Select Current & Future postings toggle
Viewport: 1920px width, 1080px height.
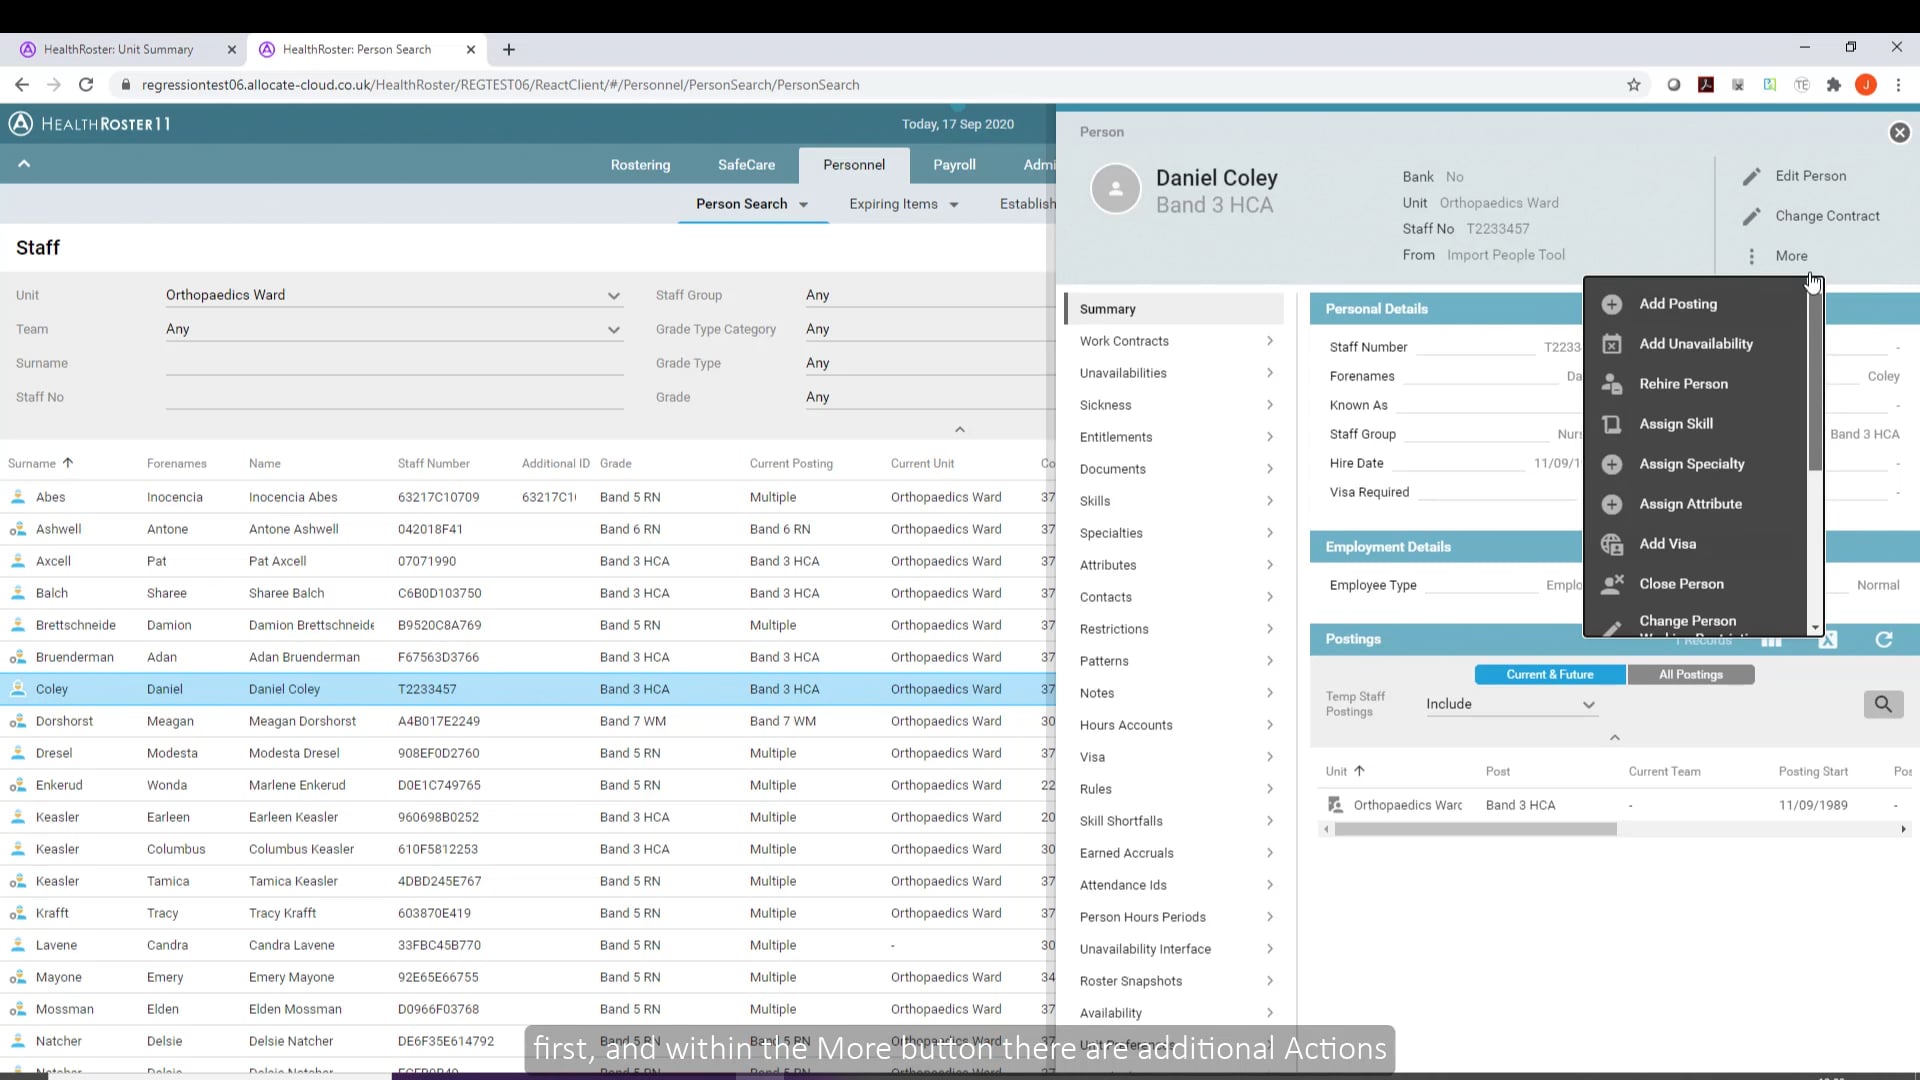click(1549, 675)
